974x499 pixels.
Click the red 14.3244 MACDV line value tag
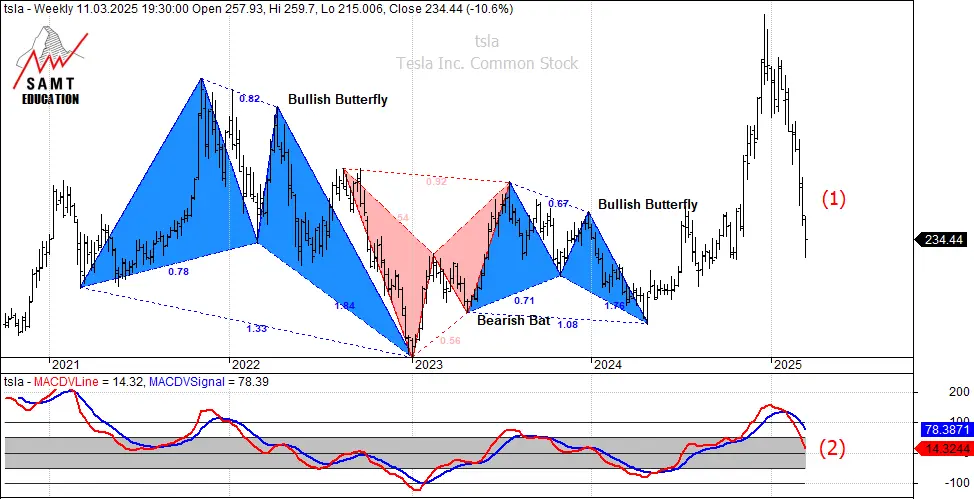click(944, 449)
